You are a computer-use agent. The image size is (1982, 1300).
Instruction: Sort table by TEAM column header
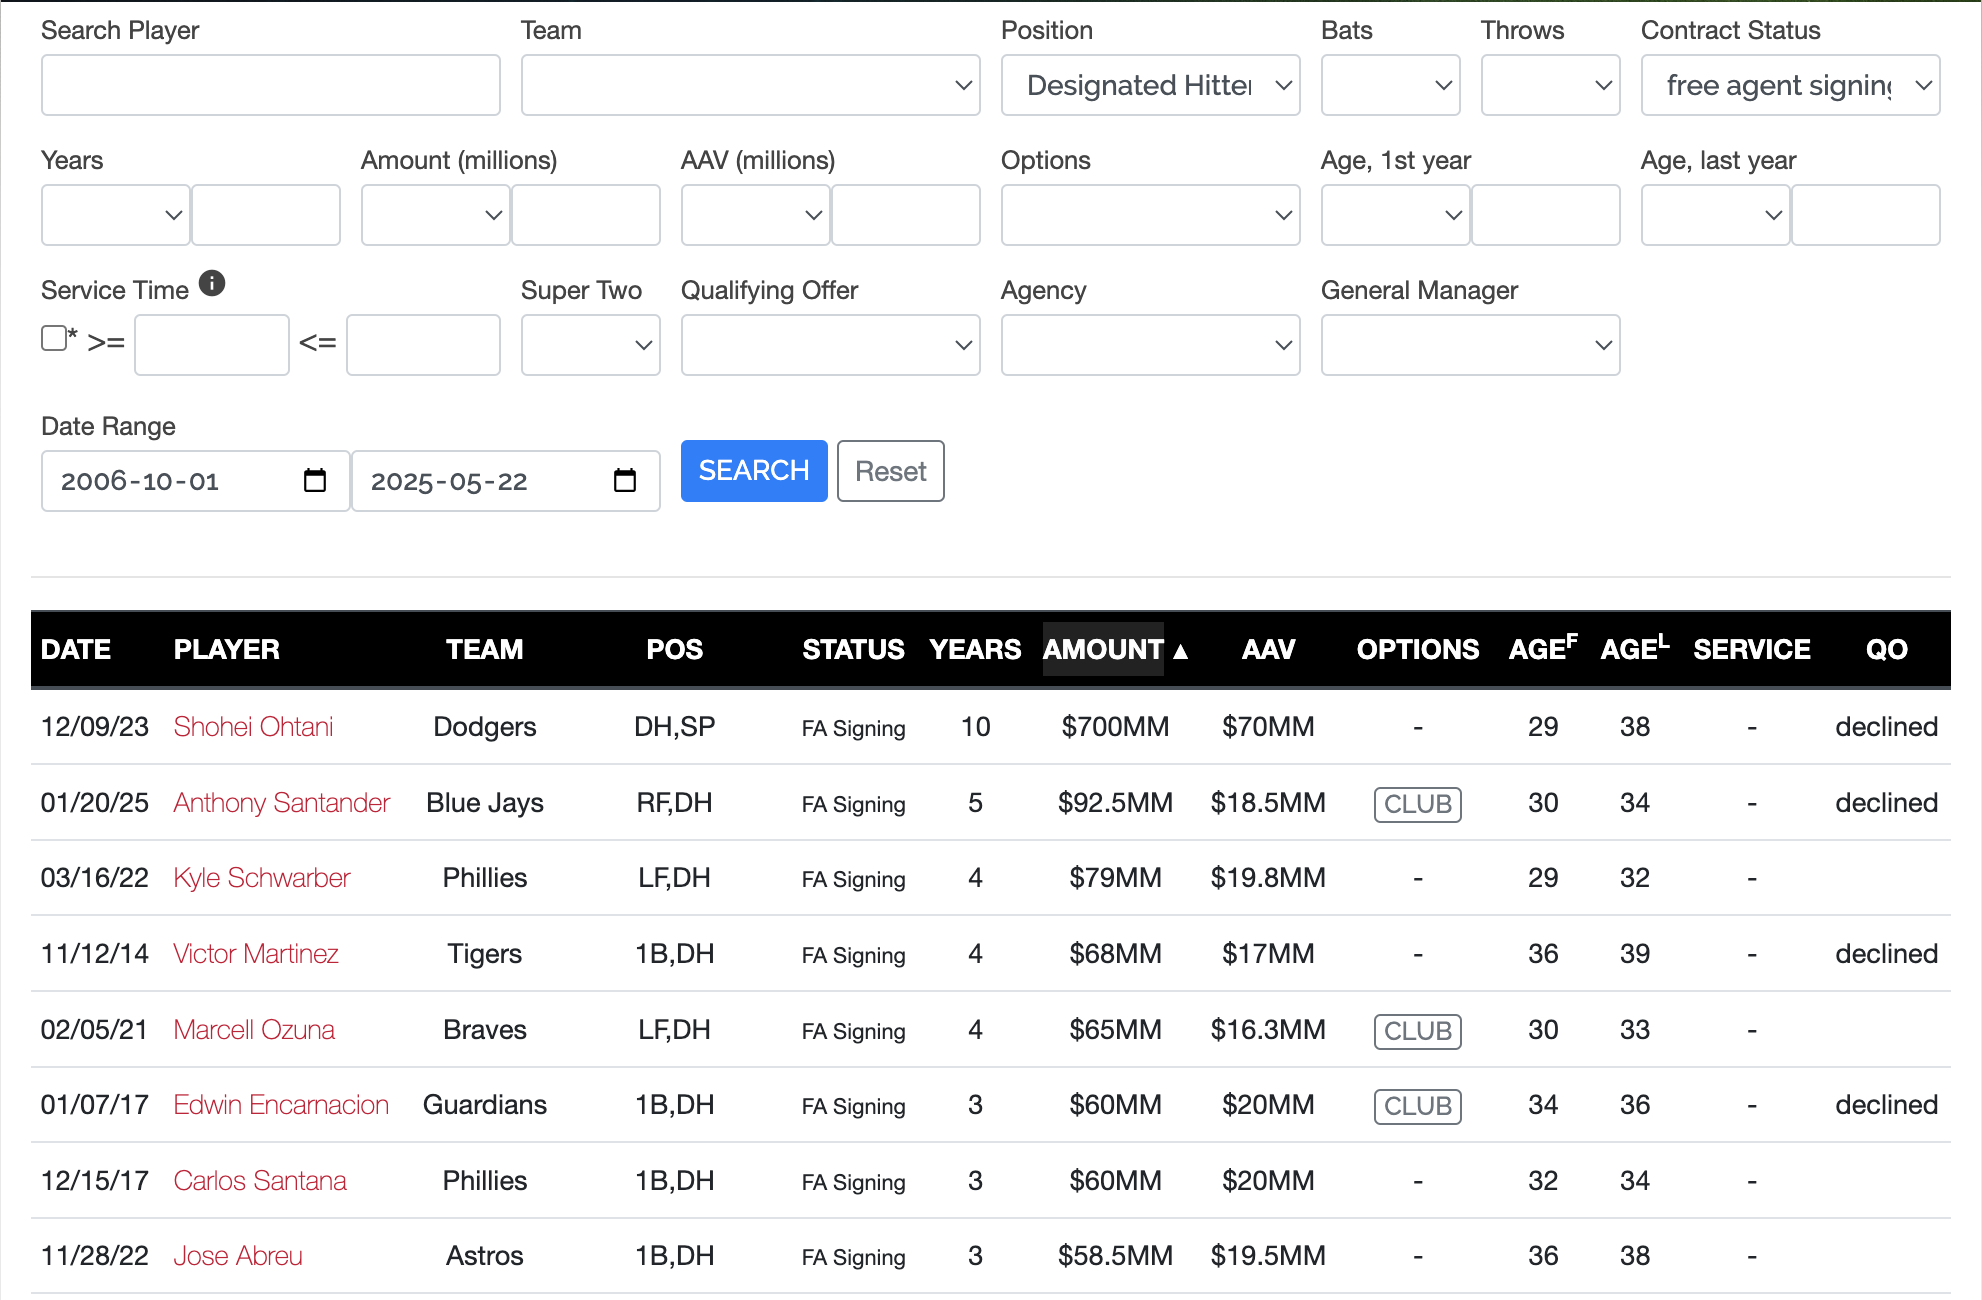[x=485, y=650]
